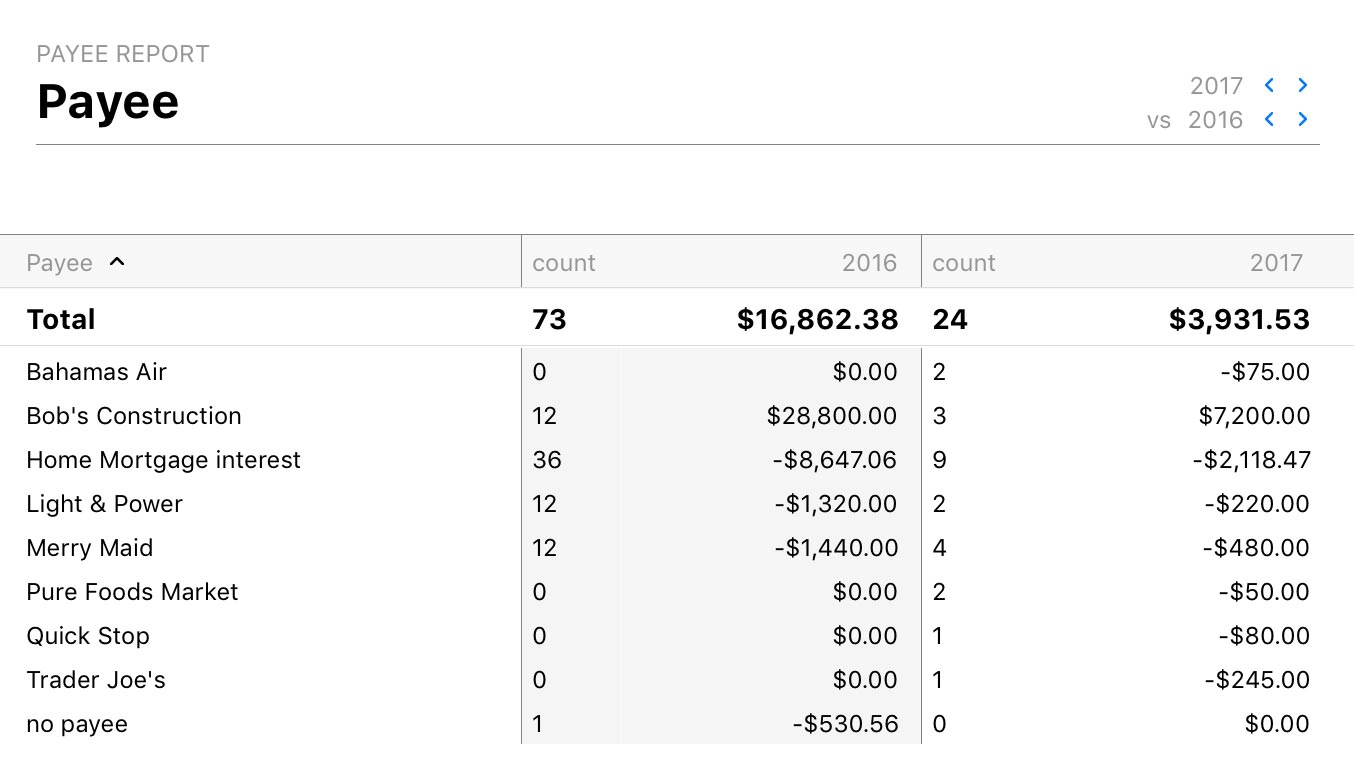Step comparison year 2016 backward
1354x768 pixels.
tap(1269, 120)
